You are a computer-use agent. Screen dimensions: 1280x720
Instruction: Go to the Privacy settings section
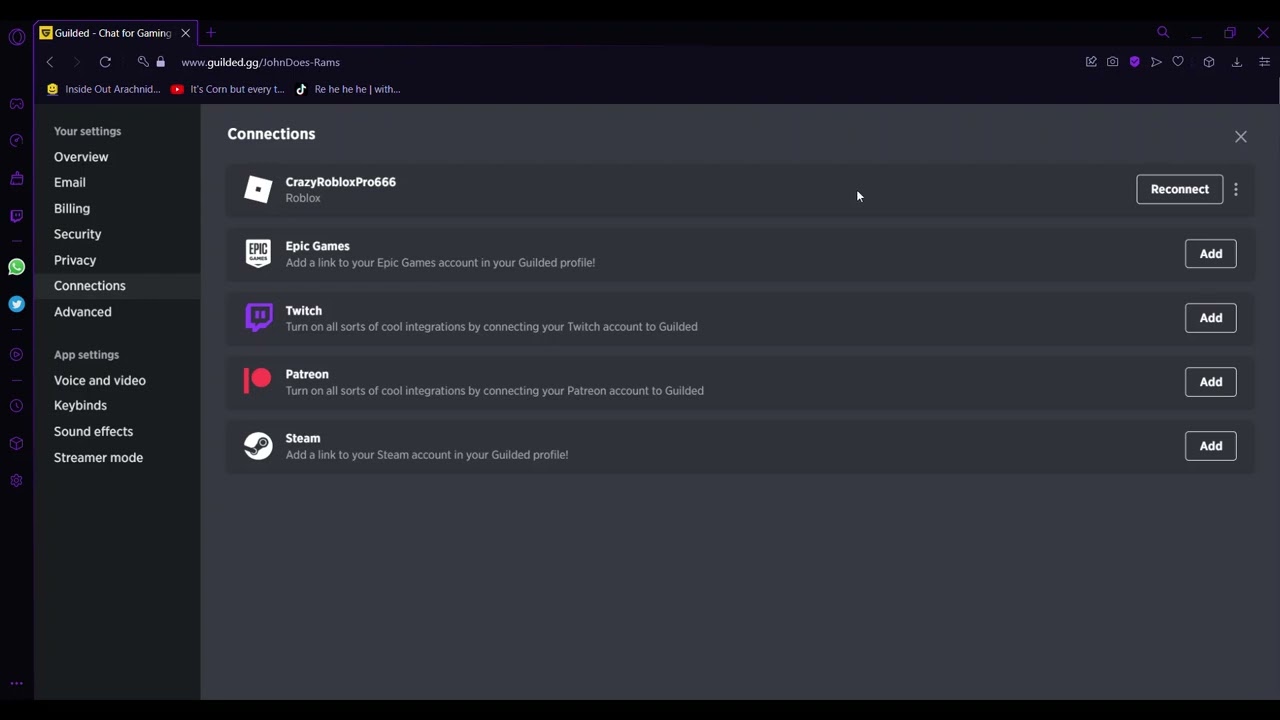click(x=75, y=260)
